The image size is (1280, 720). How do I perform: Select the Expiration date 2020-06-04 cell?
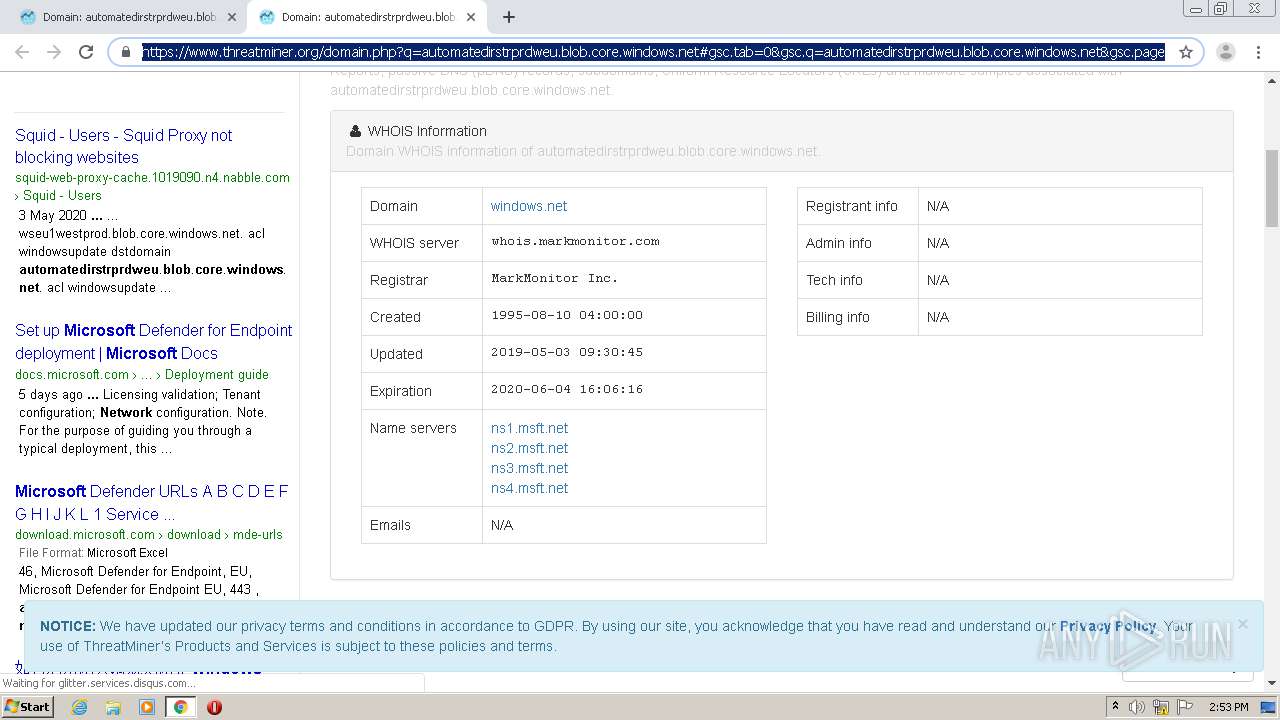pyautogui.click(x=624, y=390)
